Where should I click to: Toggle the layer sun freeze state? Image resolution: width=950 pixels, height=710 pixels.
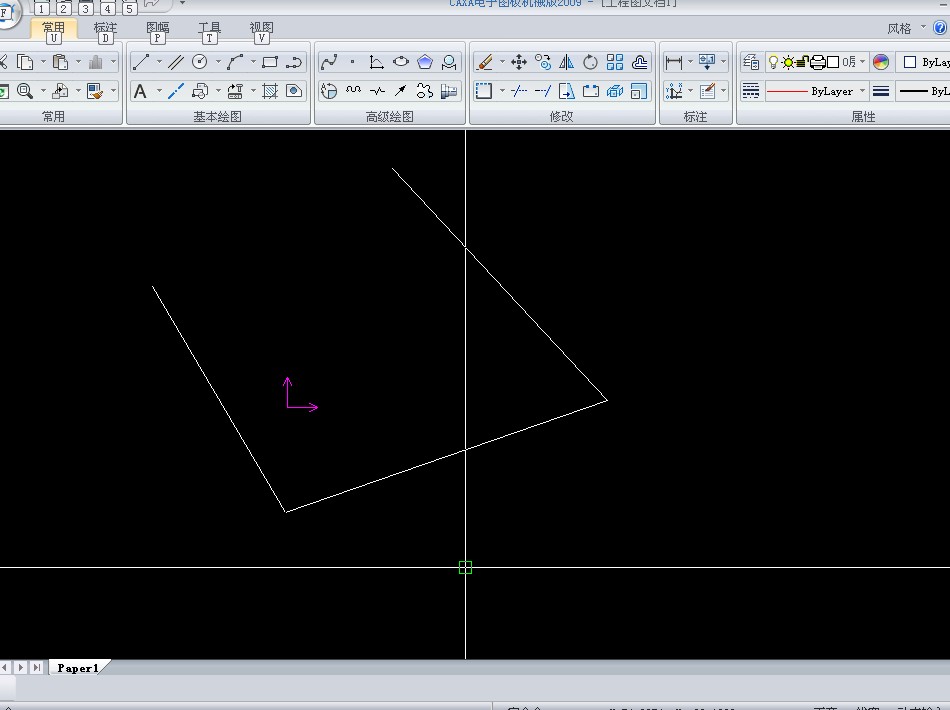(x=788, y=62)
